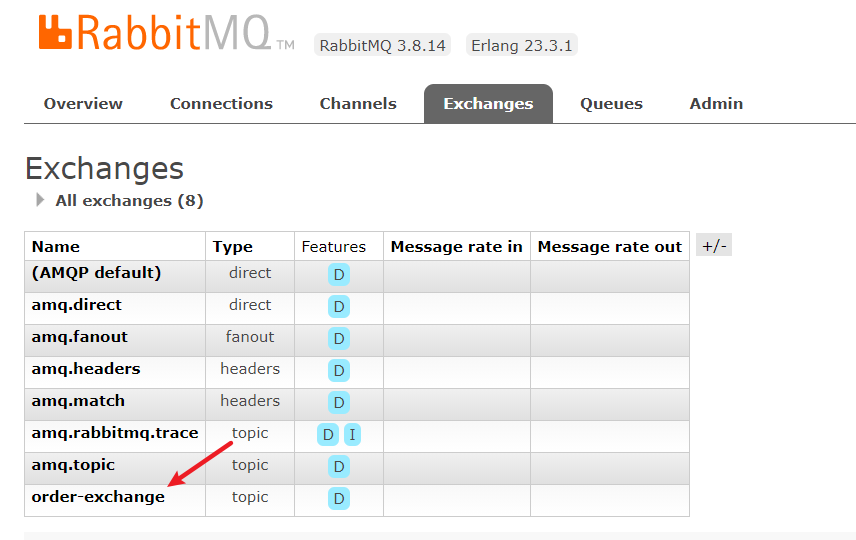Viewport: 856px width, 540px height.
Task: Select the Exchanges tab
Action: pyautogui.click(x=488, y=104)
